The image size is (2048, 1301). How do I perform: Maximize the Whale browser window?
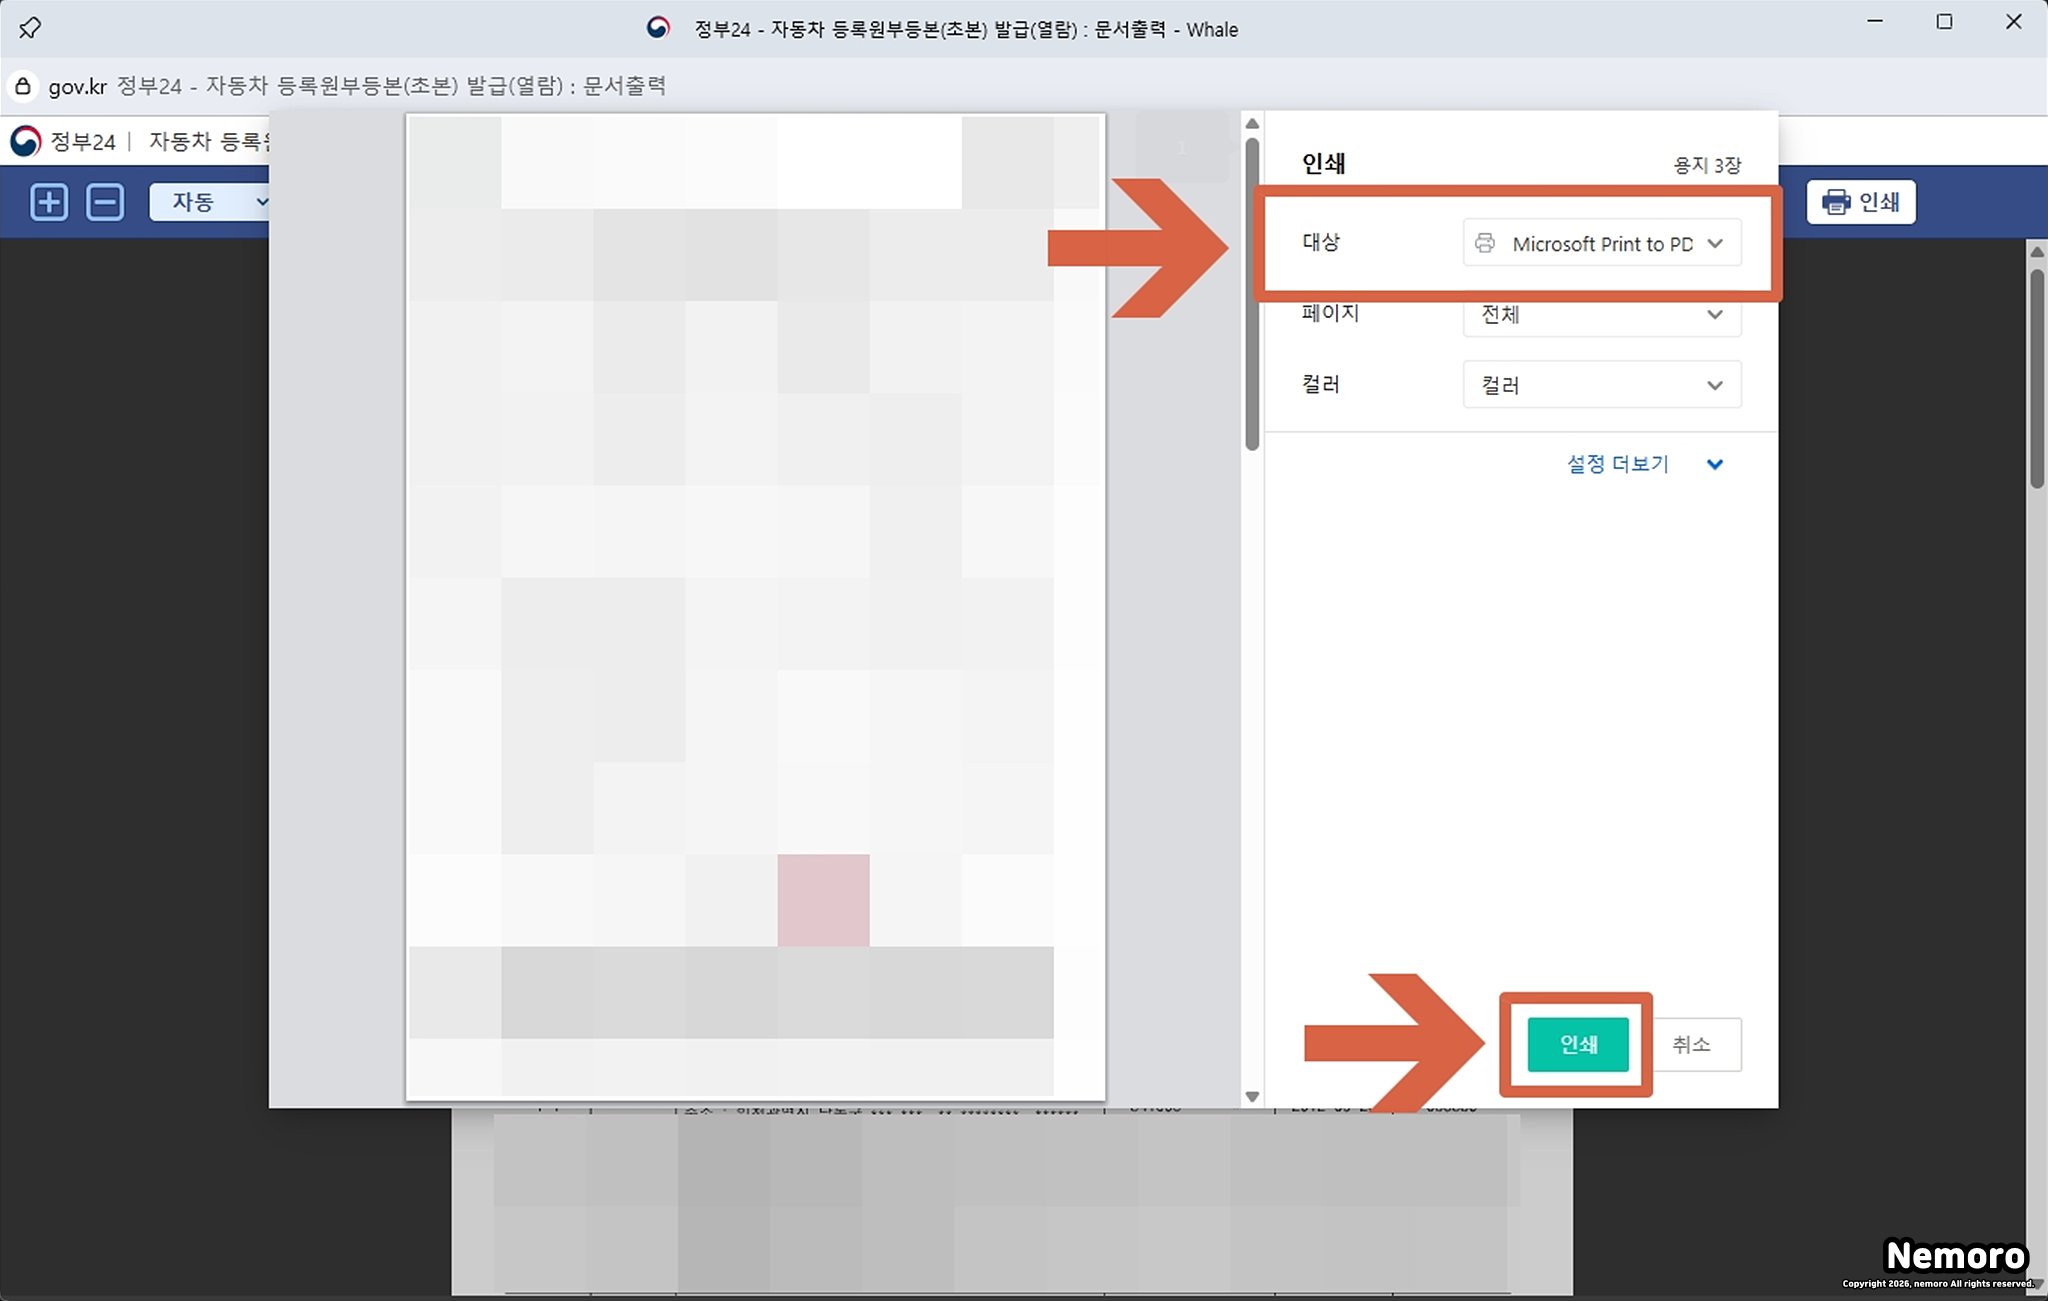tap(1944, 22)
